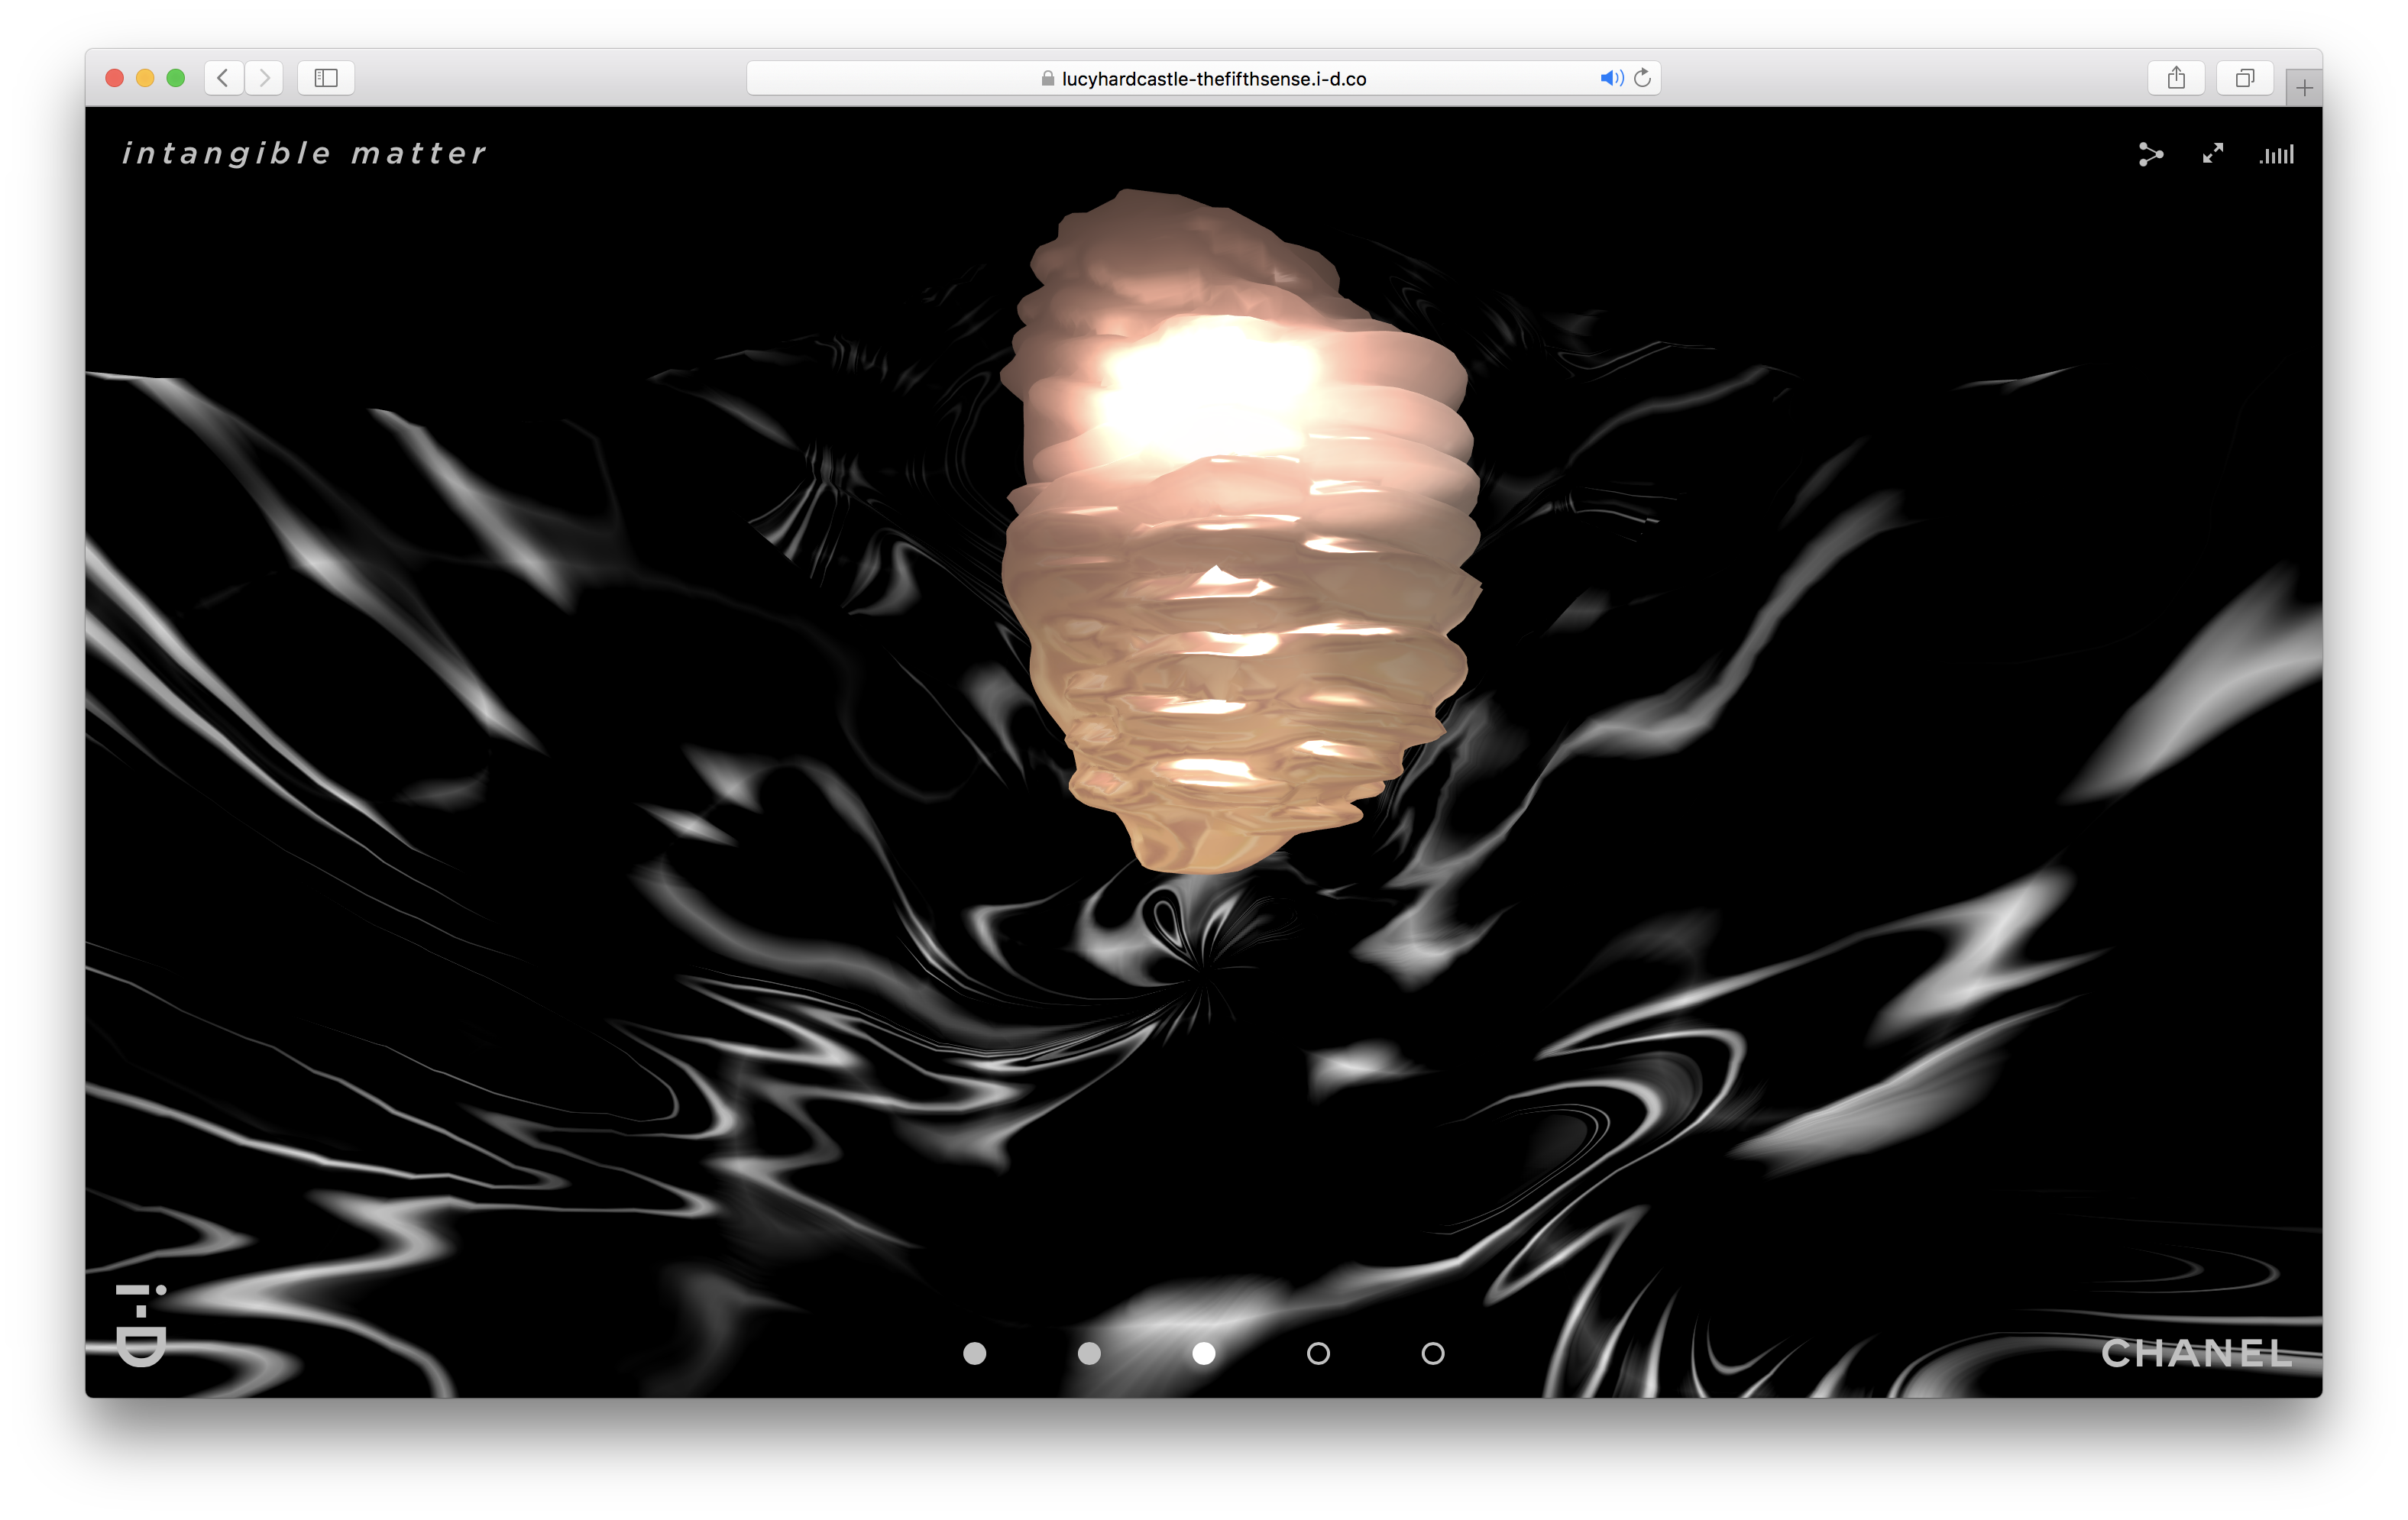Go forward with the browser forward arrow
Viewport: 2408px width, 1520px height.
point(264,78)
